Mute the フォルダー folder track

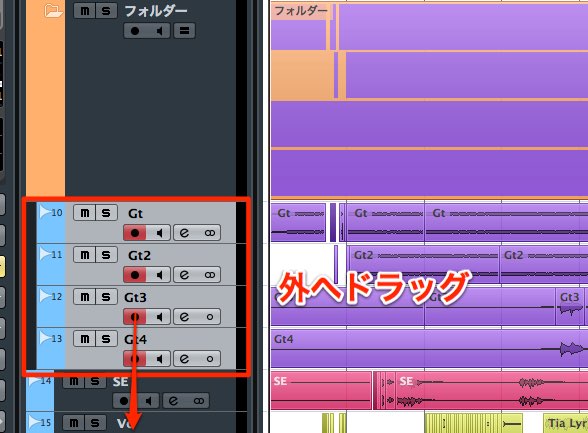pyautogui.click(x=85, y=11)
